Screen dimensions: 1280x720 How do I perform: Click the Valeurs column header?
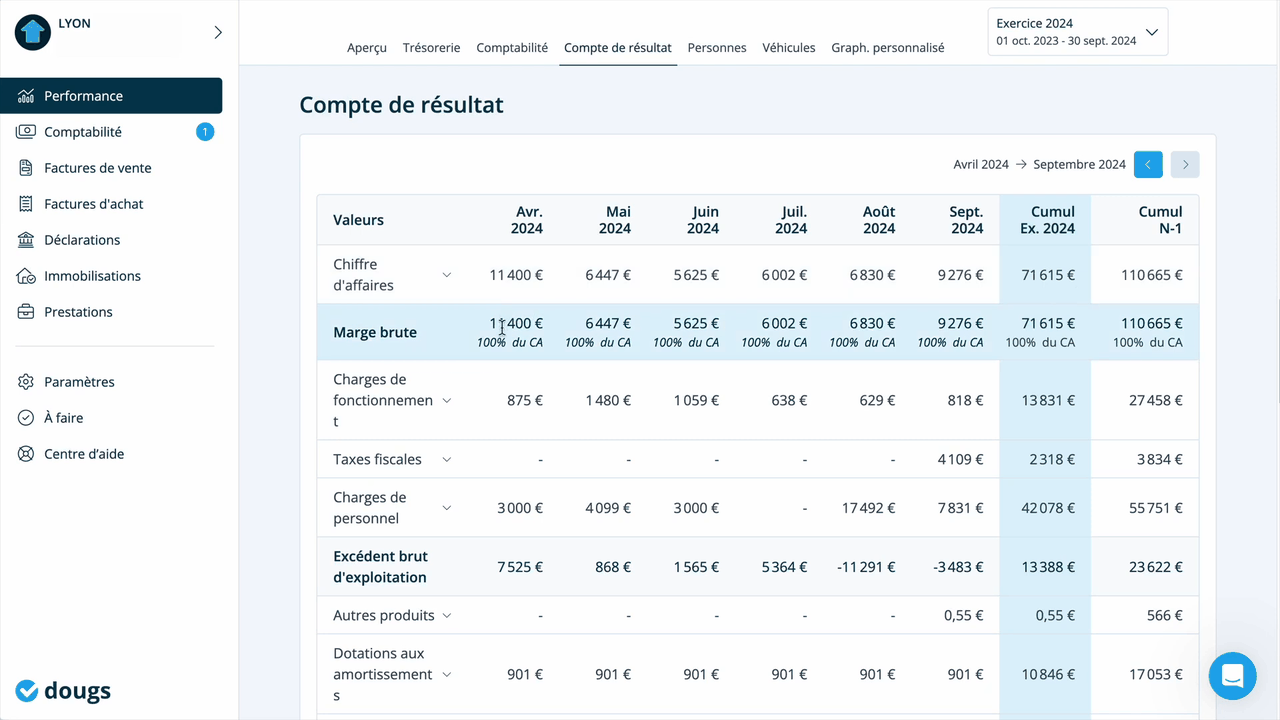pos(358,220)
